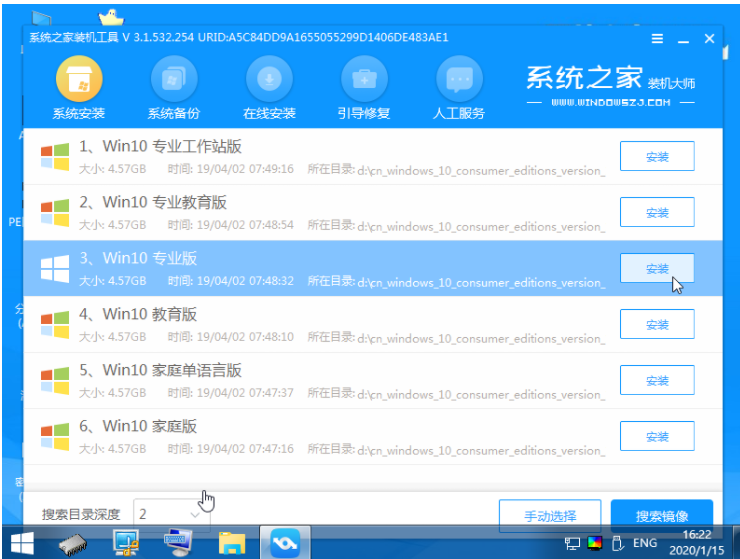Install Win10 专业工作站版
The width and height of the screenshot is (740, 559).
(657, 157)
